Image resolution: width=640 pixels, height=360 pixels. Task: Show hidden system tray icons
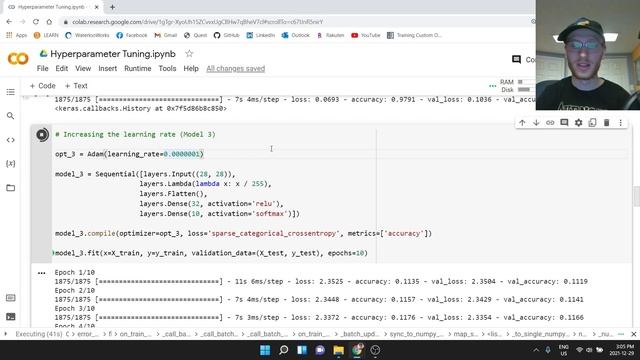coord(536,350)
